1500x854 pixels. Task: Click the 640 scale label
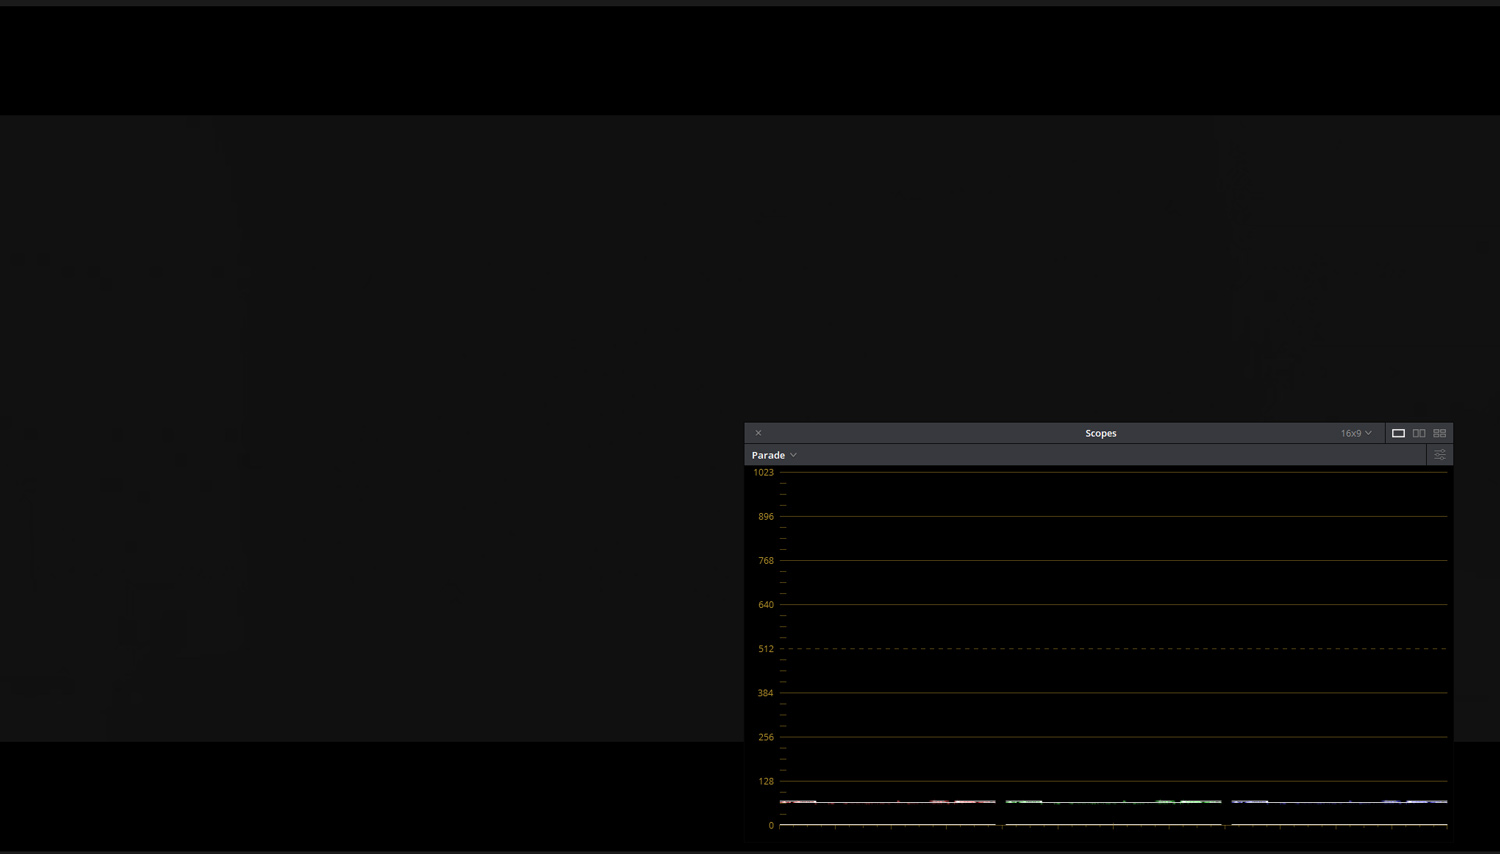[x=766, y=605]
